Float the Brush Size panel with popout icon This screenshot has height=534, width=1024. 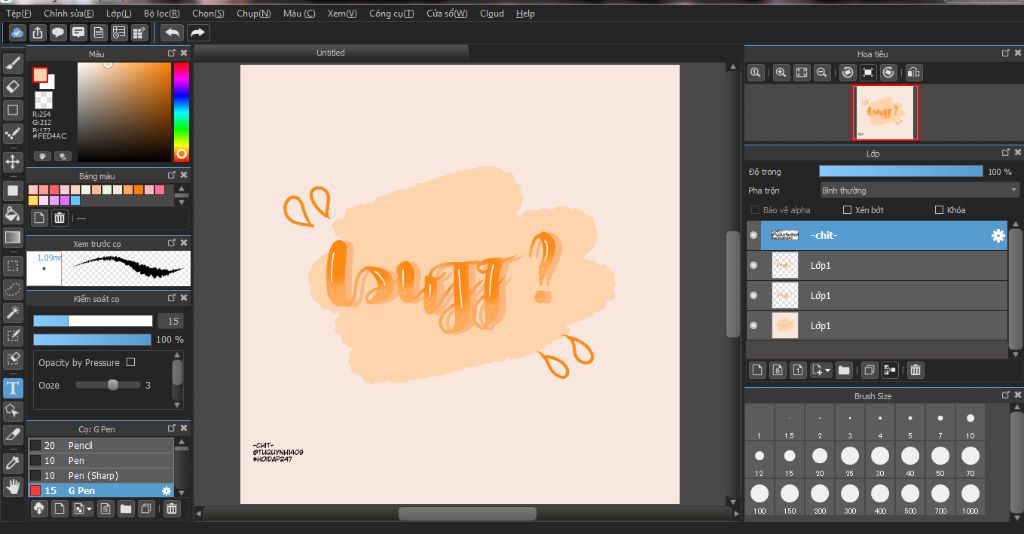(1006, 395)
